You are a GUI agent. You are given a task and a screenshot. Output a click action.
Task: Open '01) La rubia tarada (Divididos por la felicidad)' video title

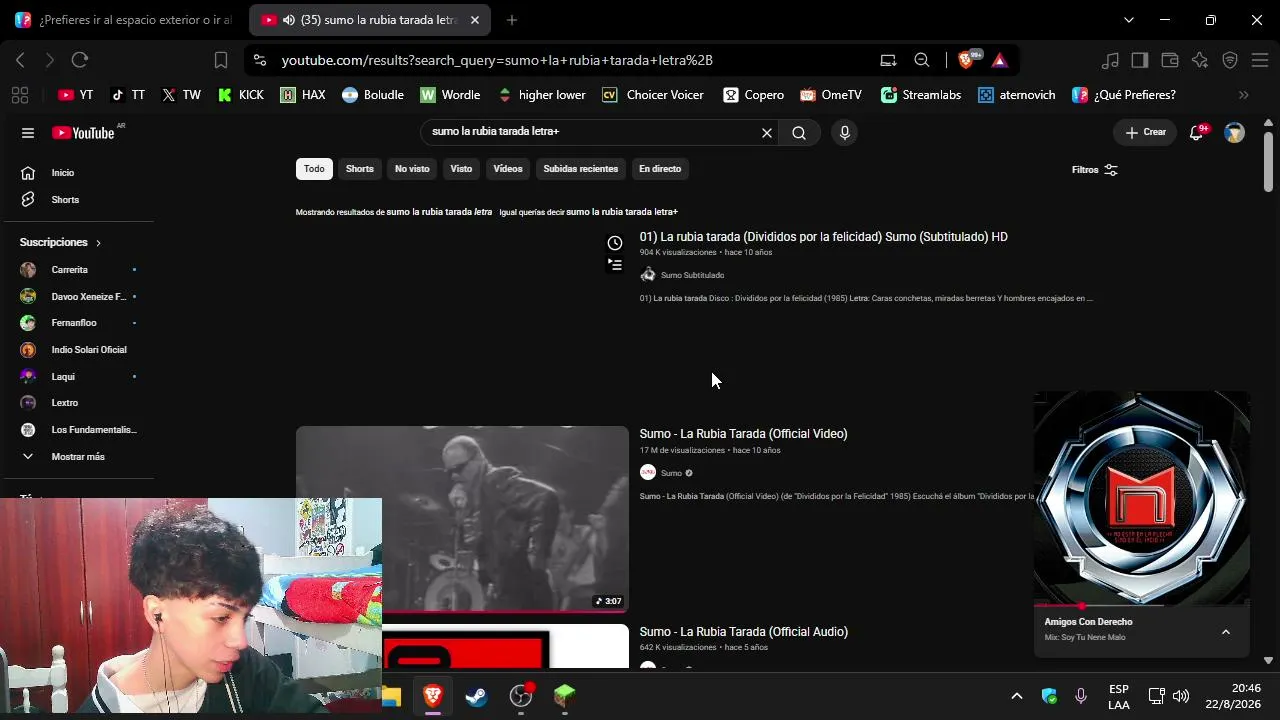pyautogui.click(x=824, y=237)
